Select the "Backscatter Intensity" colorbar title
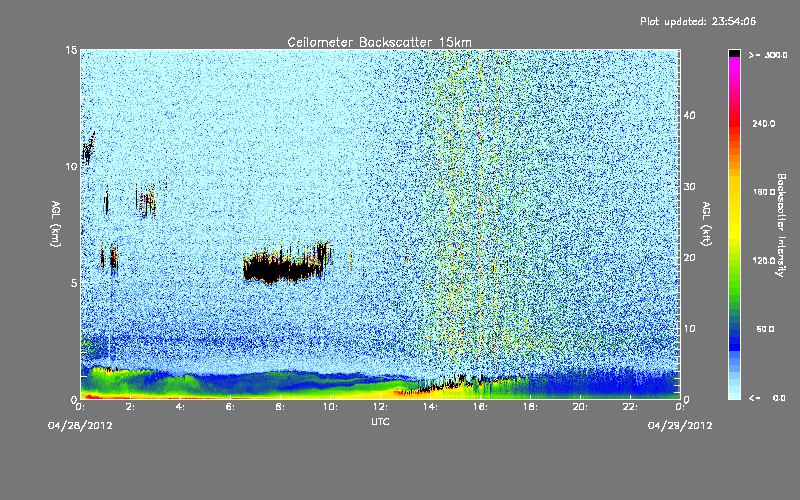Screen dimensions: 800x500 point(781,225)
